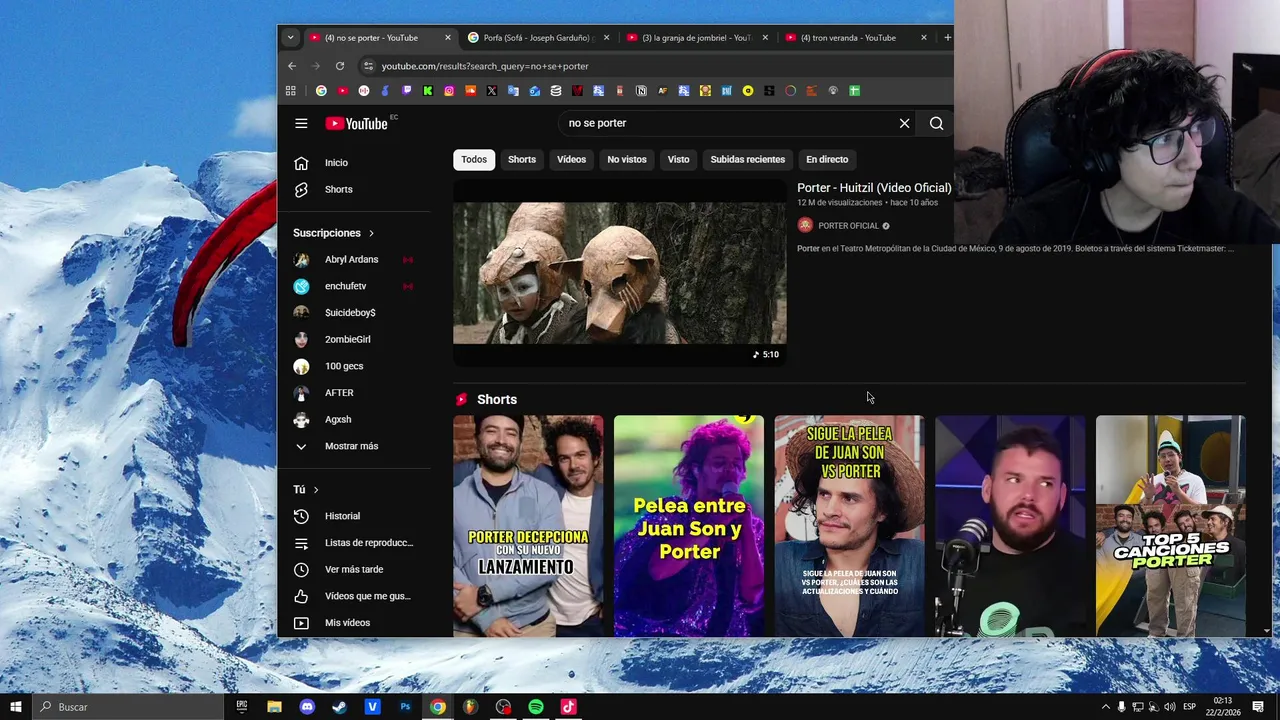The width and height of the screenshot is (1280, 720).
Task: Select the Subidas recientes filter chip
Action: [747, 159]
